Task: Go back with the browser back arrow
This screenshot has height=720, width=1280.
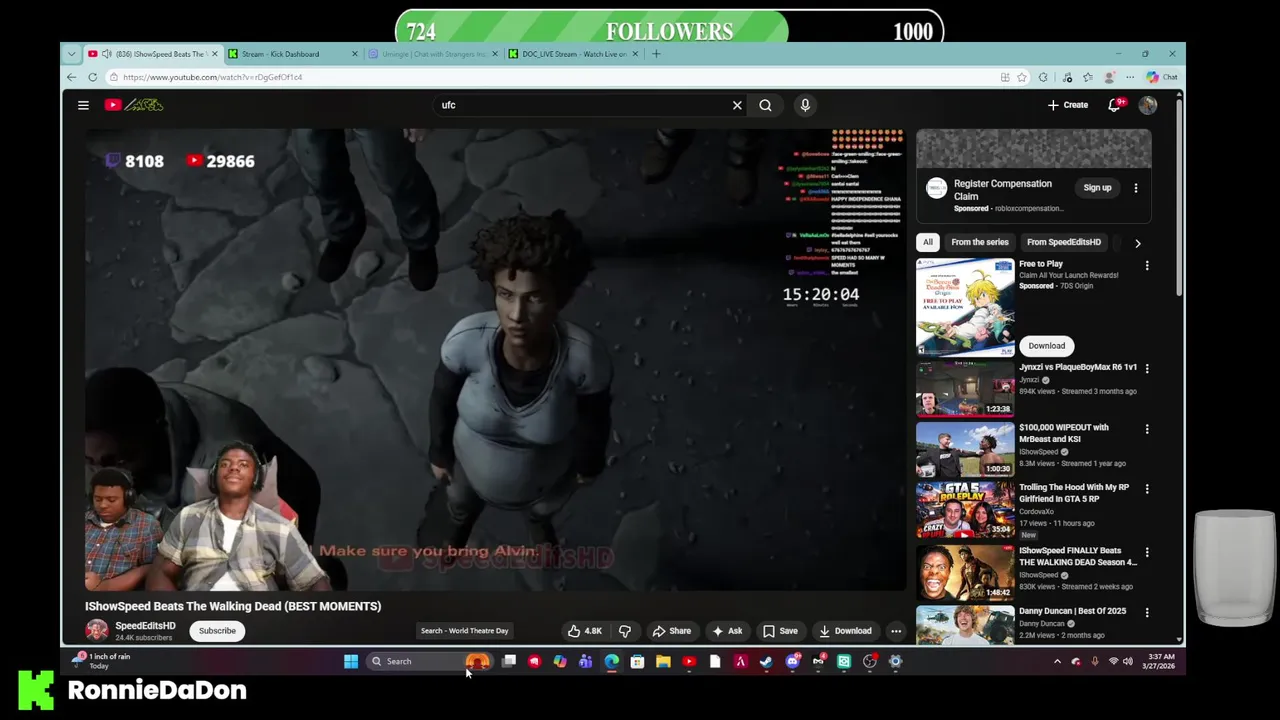Action: click(71, 77)
